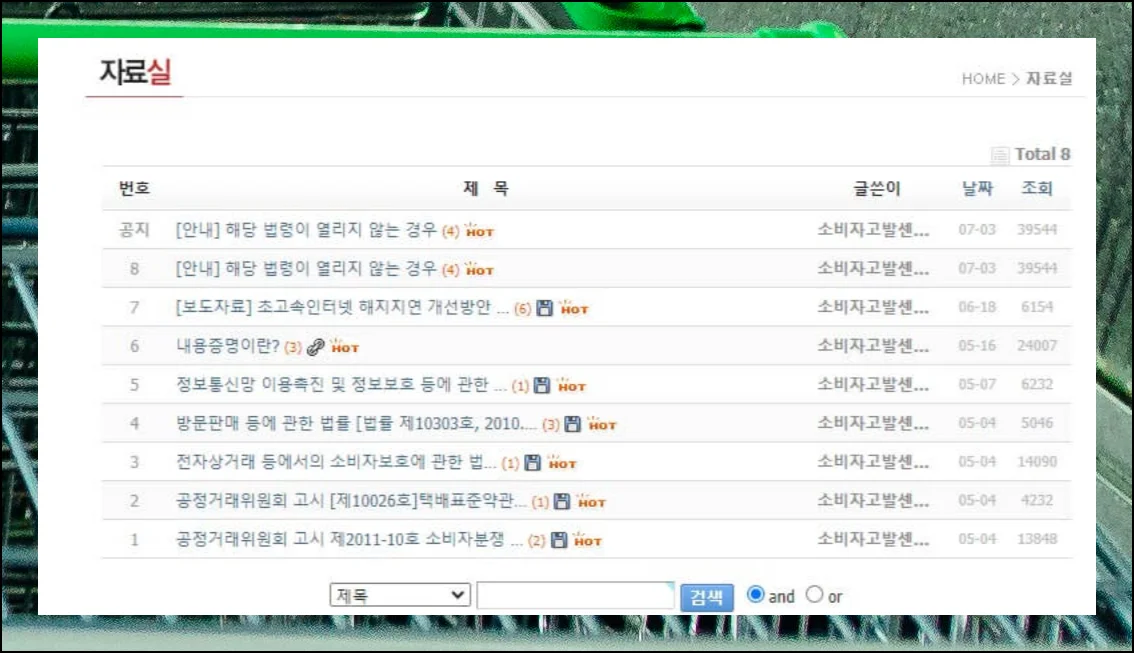Click the date 06-18 cell
This screenshot has width=1134, height=653.
click(977, 307)
